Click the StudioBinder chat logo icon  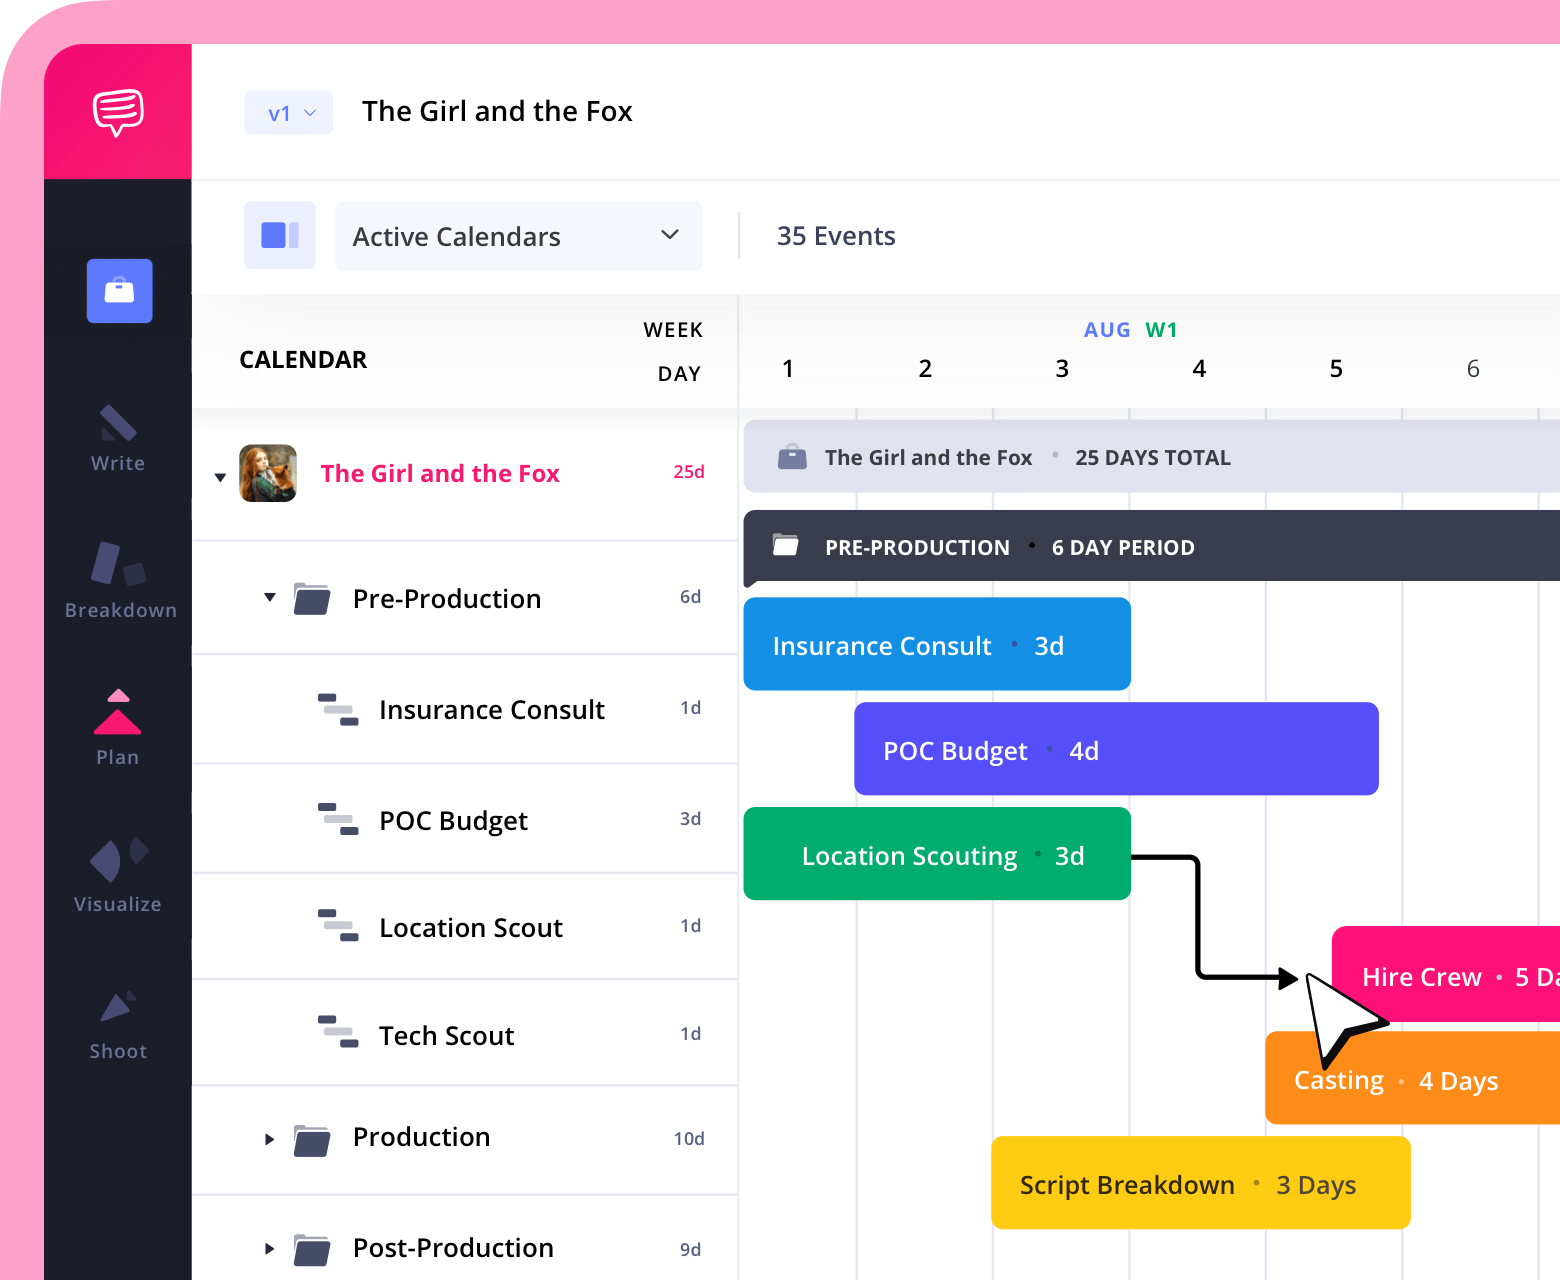pos(118,112)
